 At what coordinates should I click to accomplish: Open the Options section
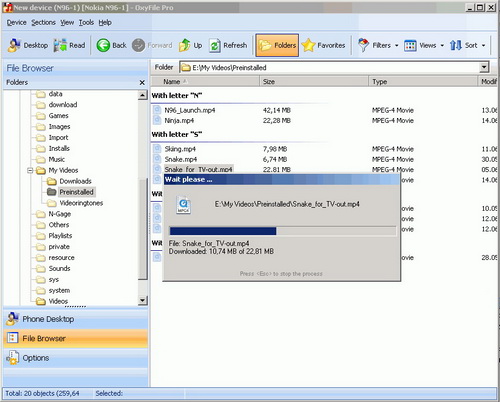coord(76,358)
